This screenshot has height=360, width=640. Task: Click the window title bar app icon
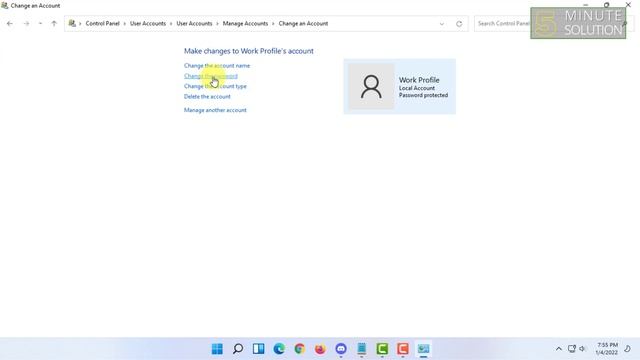(4, 6)
